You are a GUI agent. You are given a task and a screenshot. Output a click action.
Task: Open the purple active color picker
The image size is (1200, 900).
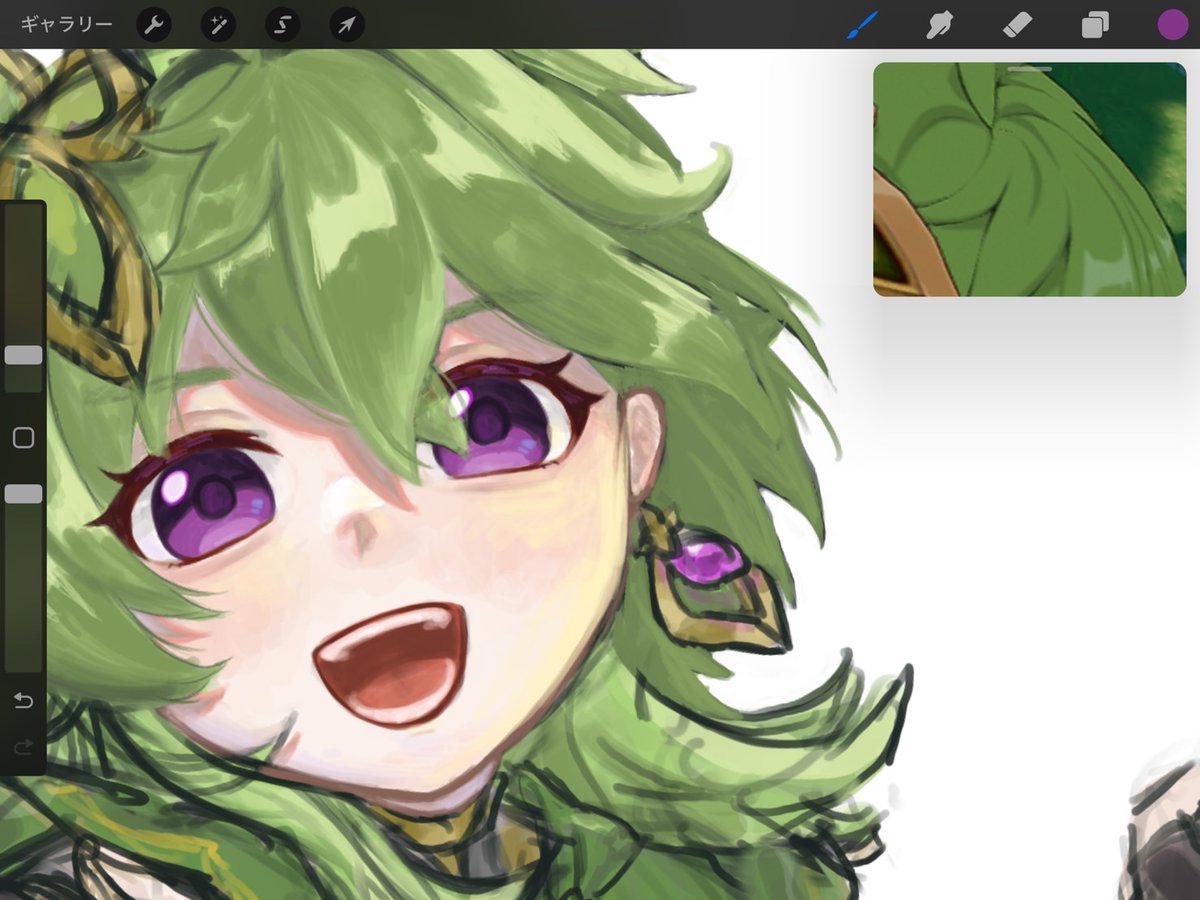tap(1172, 25)
